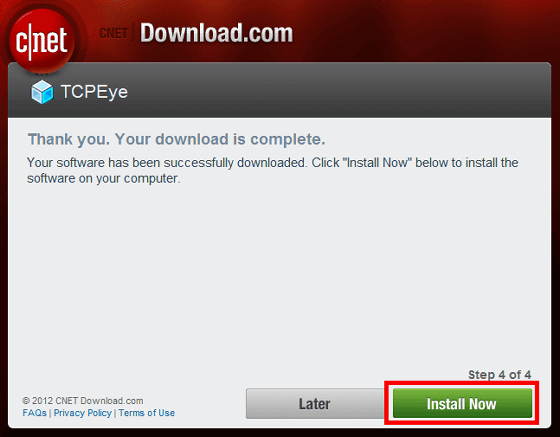Click the 2012 CNET Download.com copyright text

[x=83, y=401]
